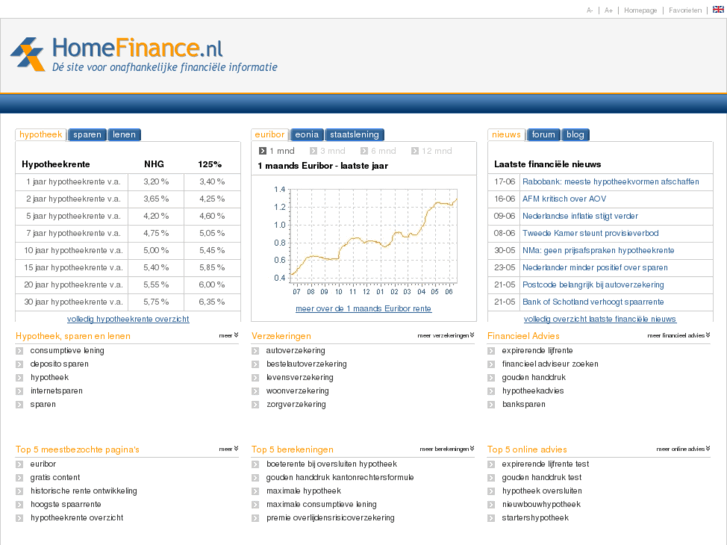Open 'hypotheekrente overzicht' link
727x545 pixels.
pos(77,518)
